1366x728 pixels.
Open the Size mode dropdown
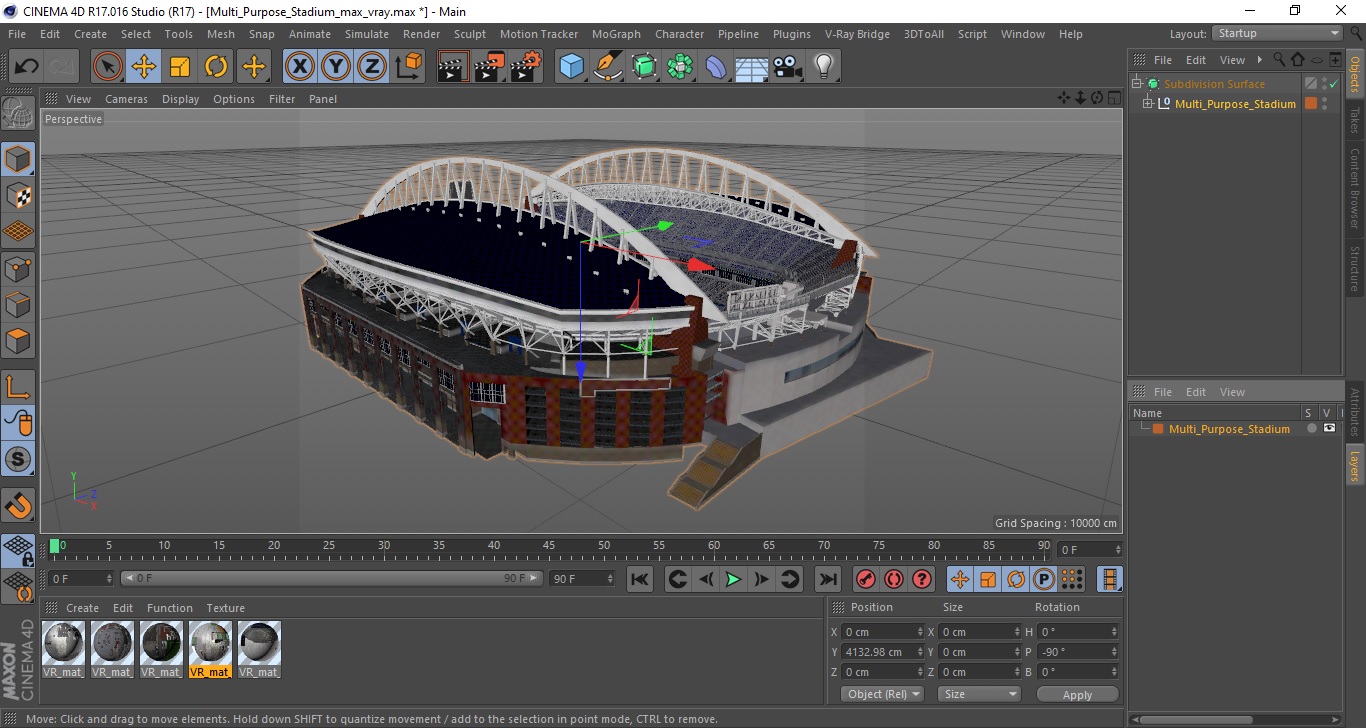(979, 694)
